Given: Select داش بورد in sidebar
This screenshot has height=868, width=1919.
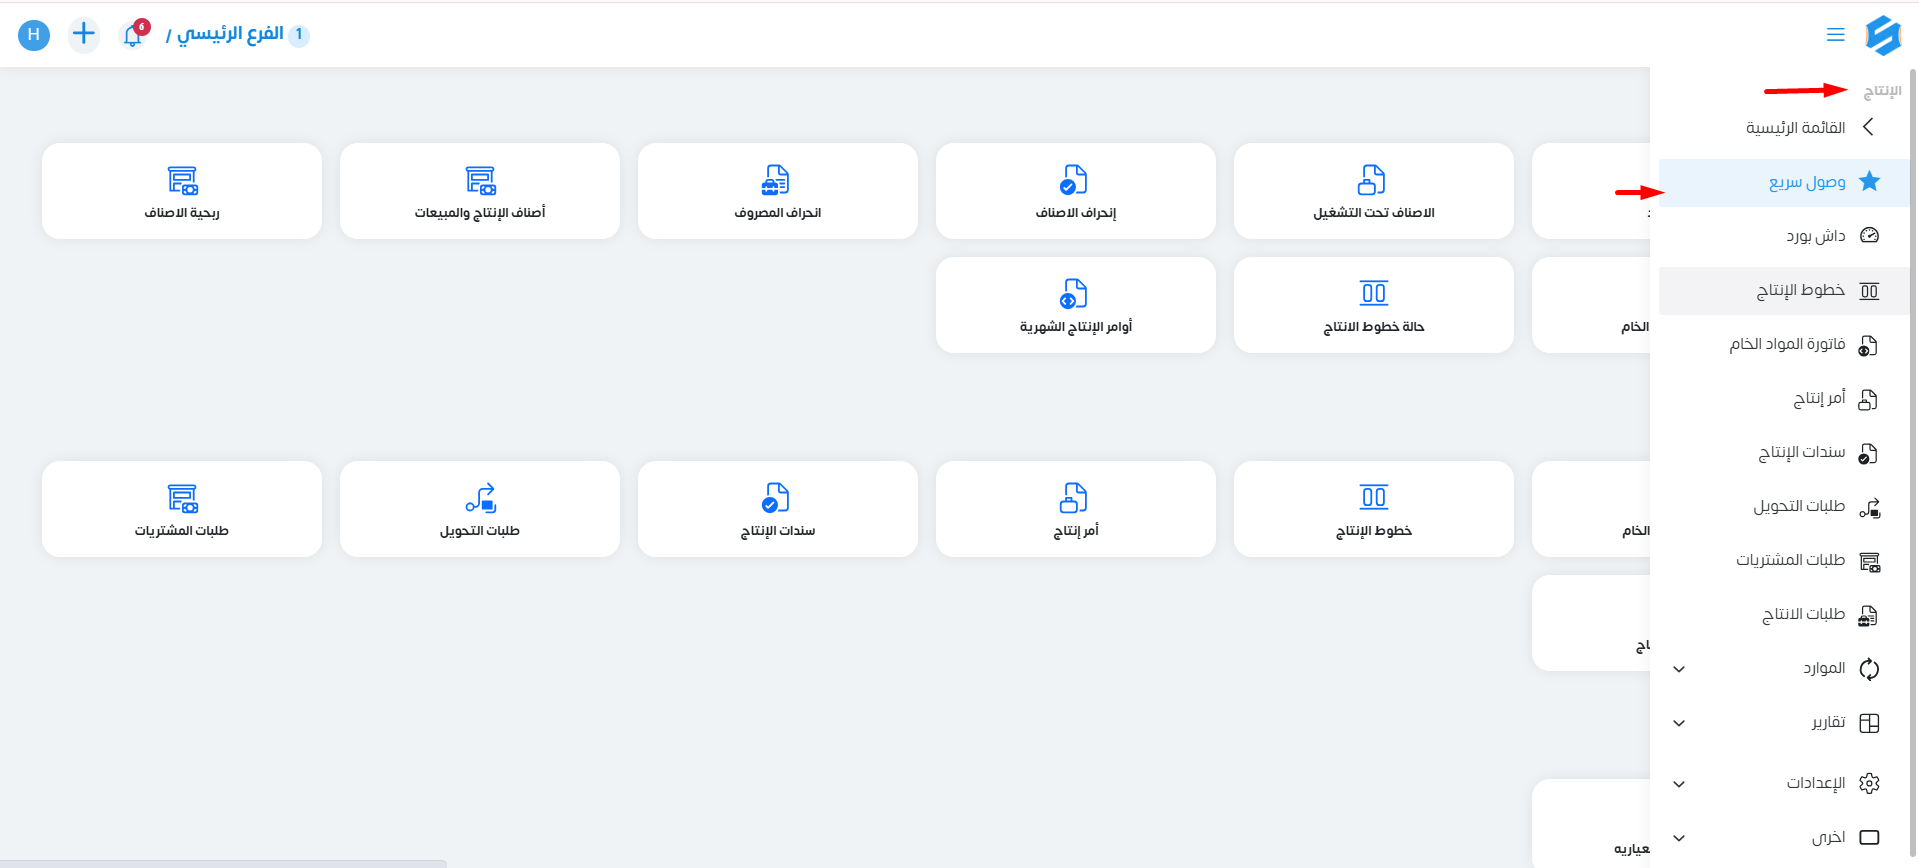Looking at the screenshot, I should pos(1815,236).
